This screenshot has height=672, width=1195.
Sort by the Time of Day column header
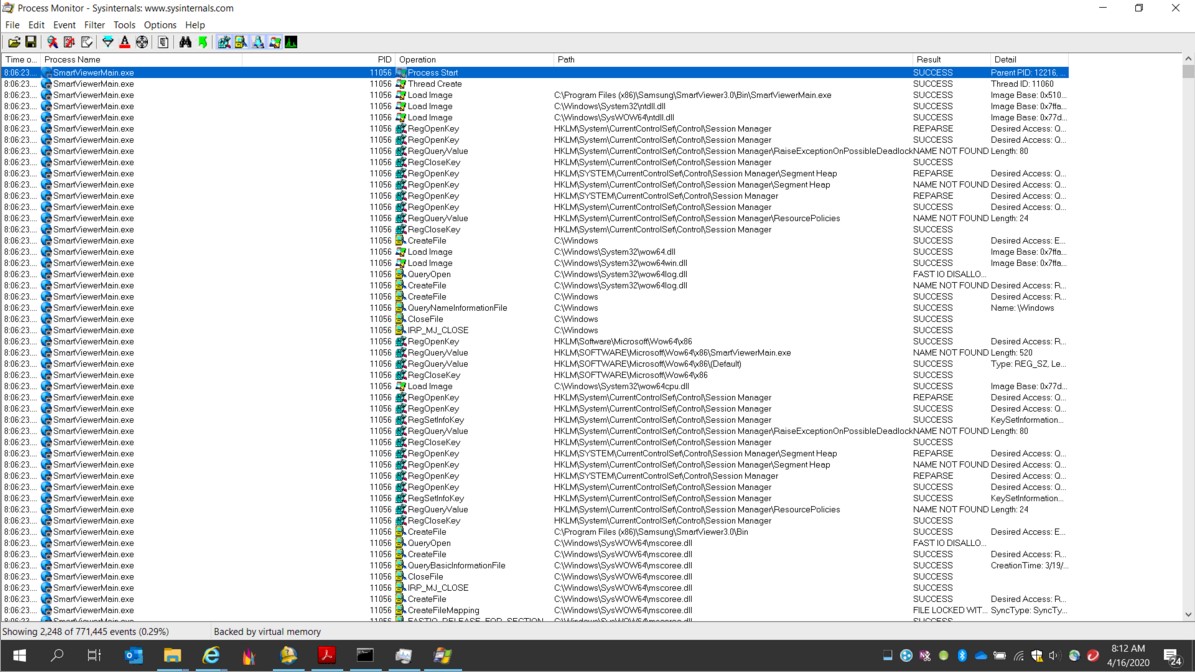tap(21, 59)
